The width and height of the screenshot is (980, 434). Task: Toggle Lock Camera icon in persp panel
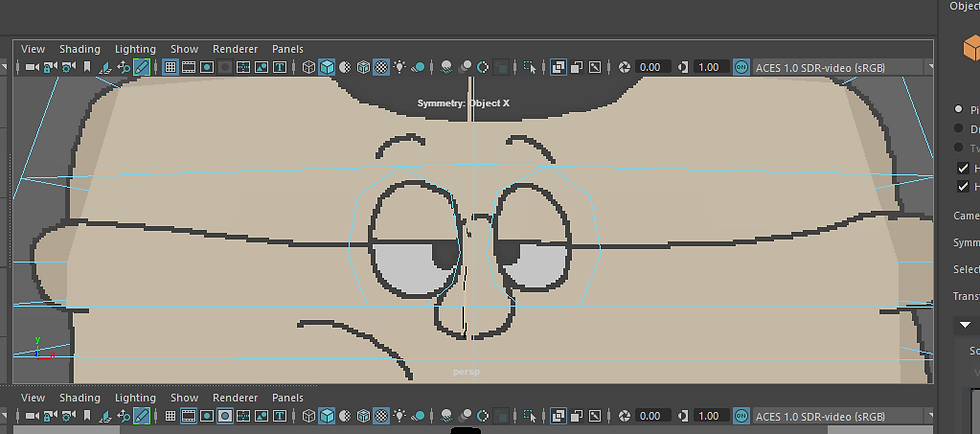pyautogui.click(x=50, y=67)
